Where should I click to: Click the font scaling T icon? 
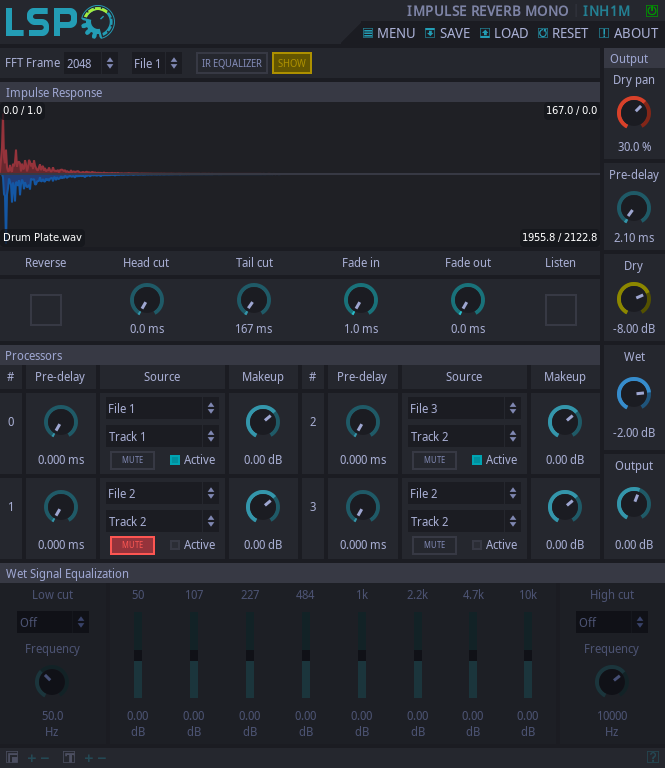point(69,758)
